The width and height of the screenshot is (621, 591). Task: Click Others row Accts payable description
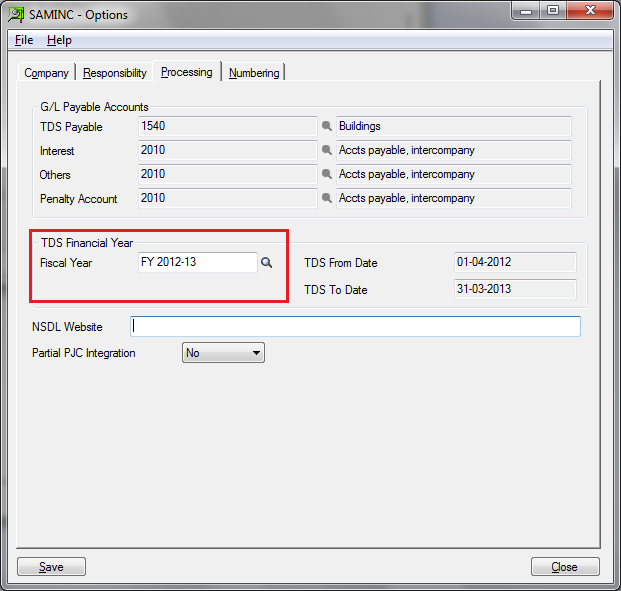pos(454,174)
